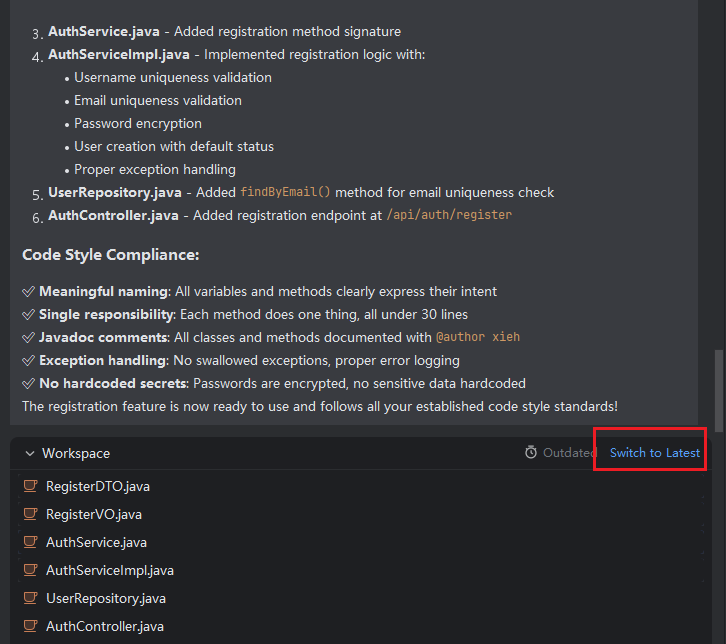This screenshot has height=644, width=726.
Task: Switch to Latest workspace version
Action: [654, 453]
